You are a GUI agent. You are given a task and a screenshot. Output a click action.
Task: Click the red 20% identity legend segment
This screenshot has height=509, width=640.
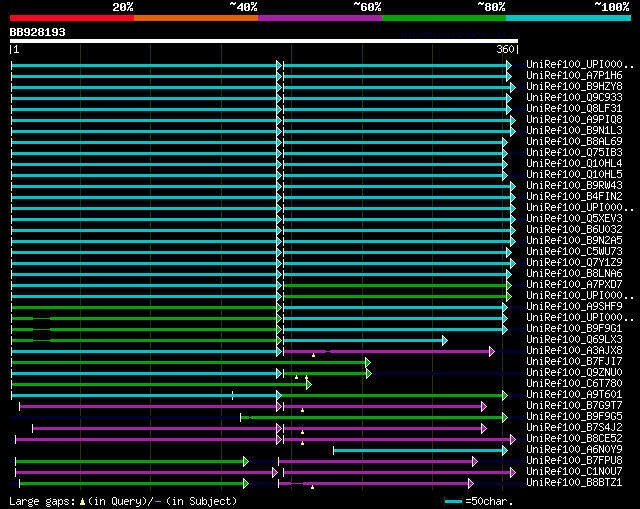pos(72,18)
